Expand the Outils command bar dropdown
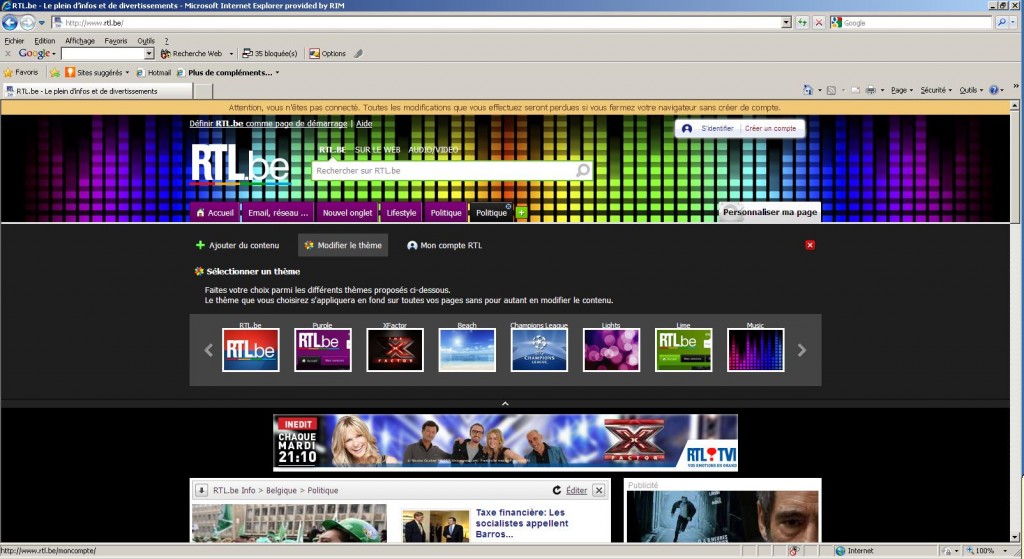 click(x=971, y=90)
